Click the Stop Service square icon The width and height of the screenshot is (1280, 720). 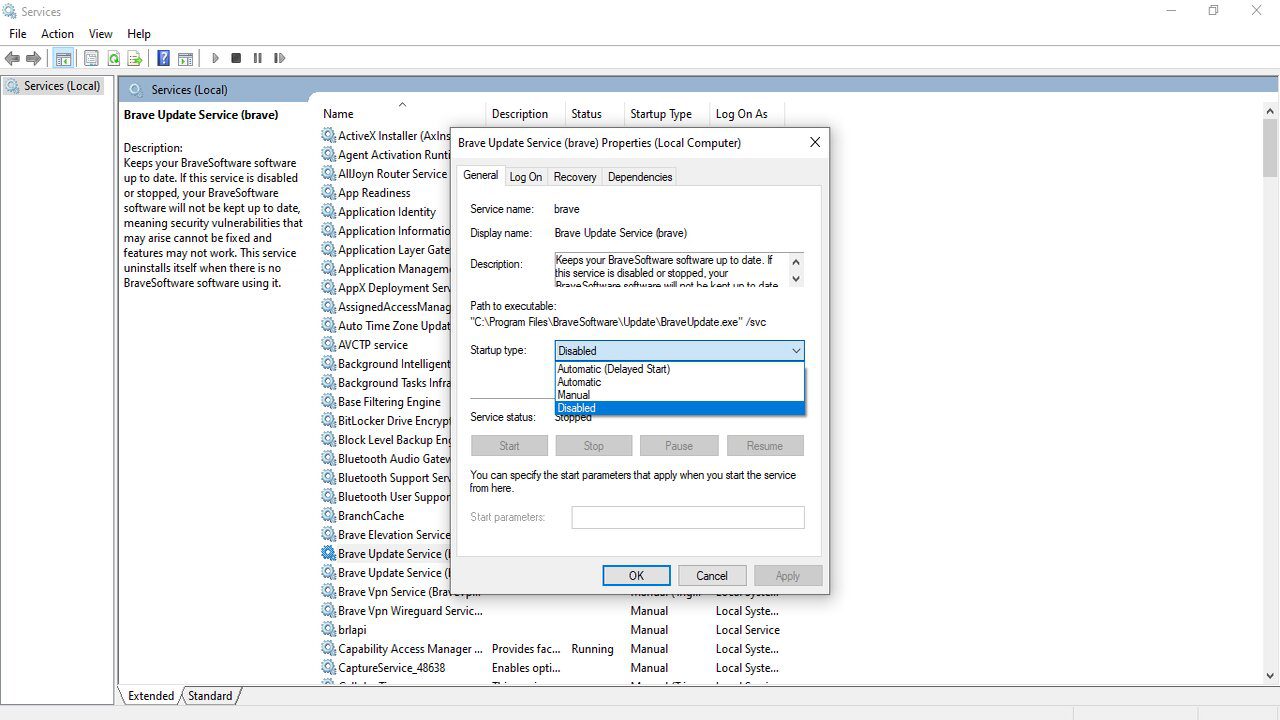236,59
